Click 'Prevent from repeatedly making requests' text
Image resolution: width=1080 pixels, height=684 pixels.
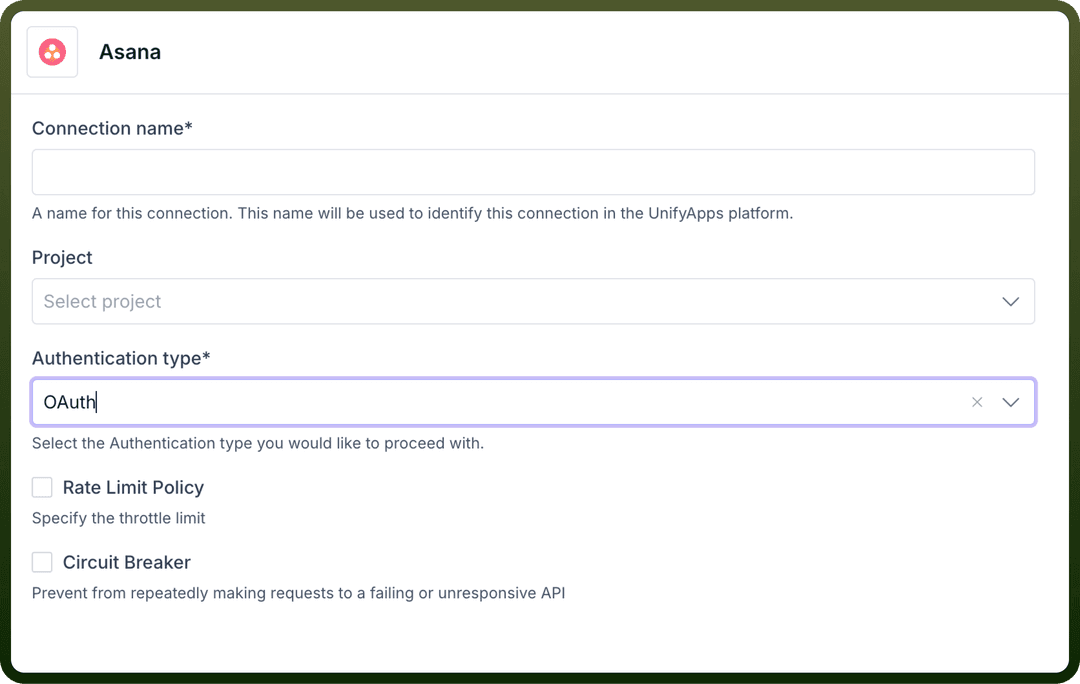[x=298, y=594]
